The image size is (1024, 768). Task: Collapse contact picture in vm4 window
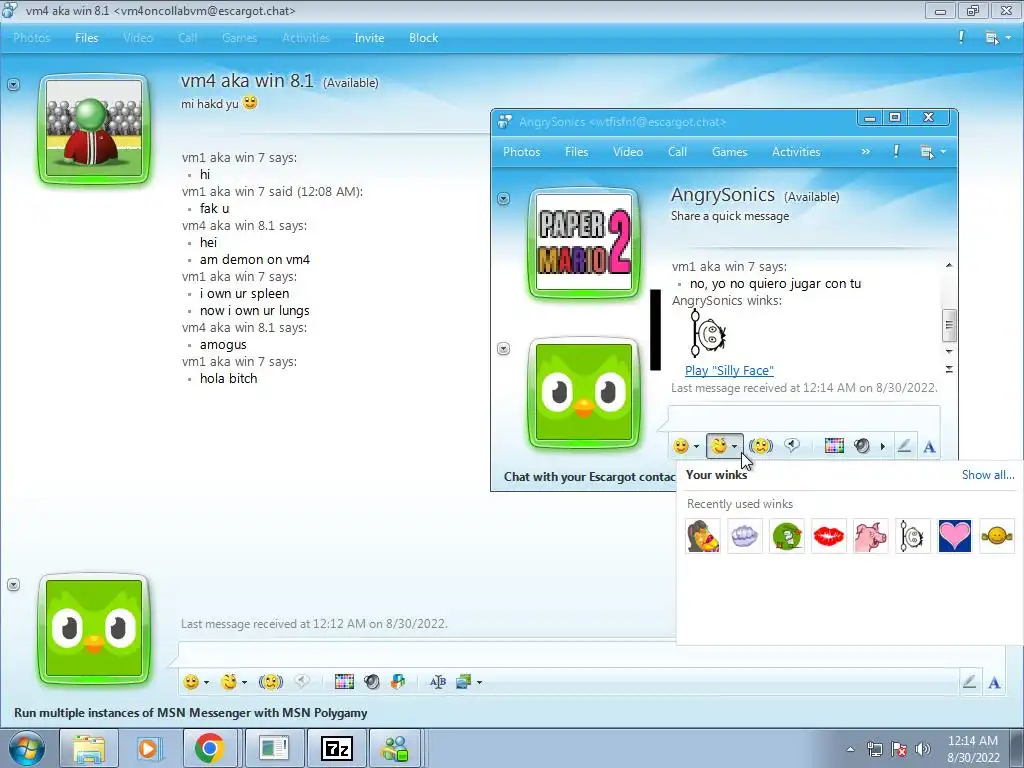pos(14,85)
